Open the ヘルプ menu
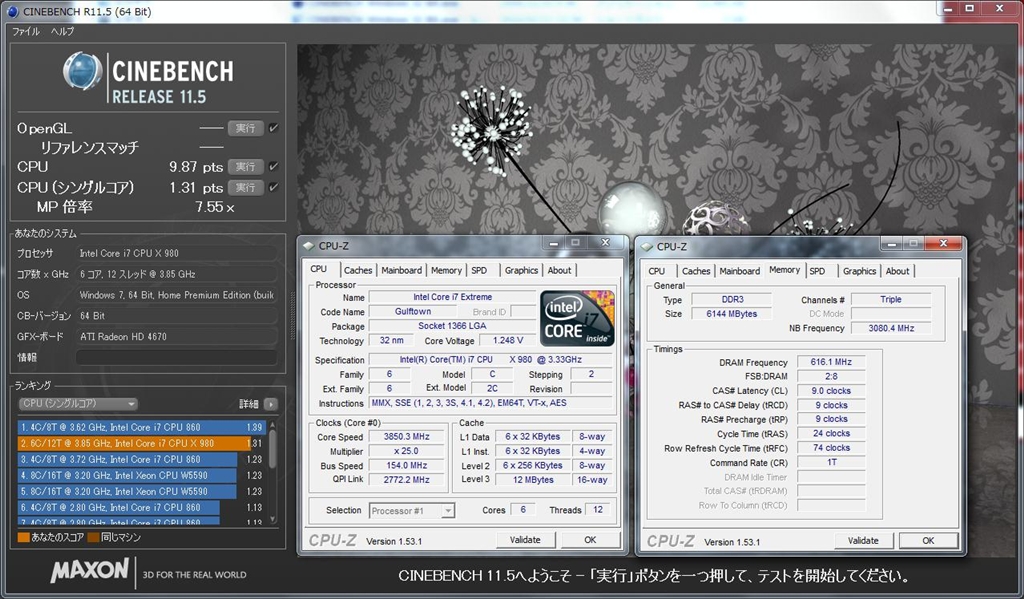 pos(62,32)
